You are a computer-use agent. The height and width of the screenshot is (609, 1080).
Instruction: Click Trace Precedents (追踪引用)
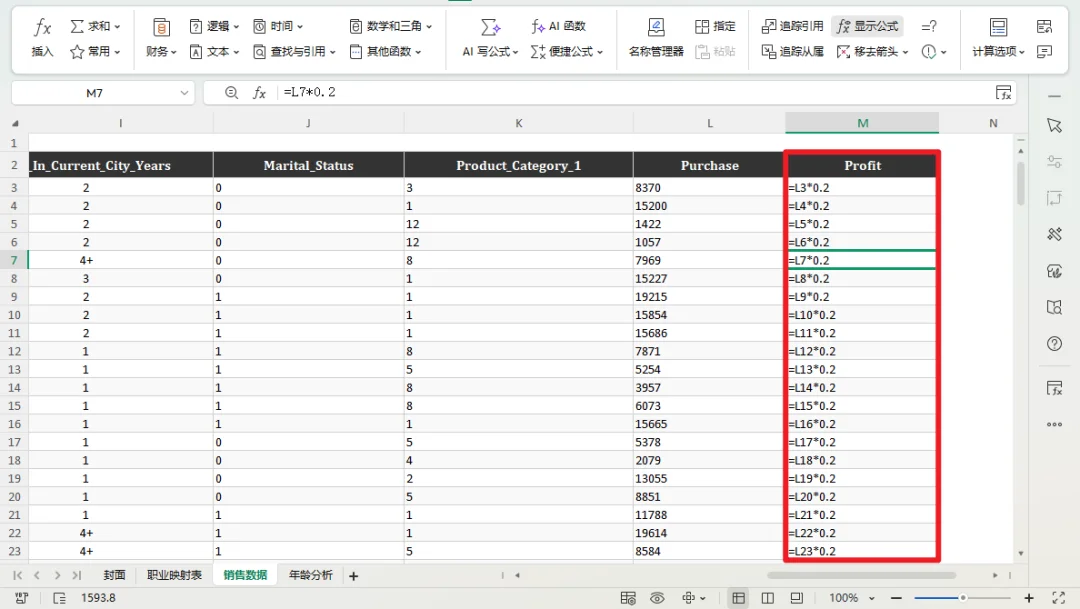coord(793,26)
